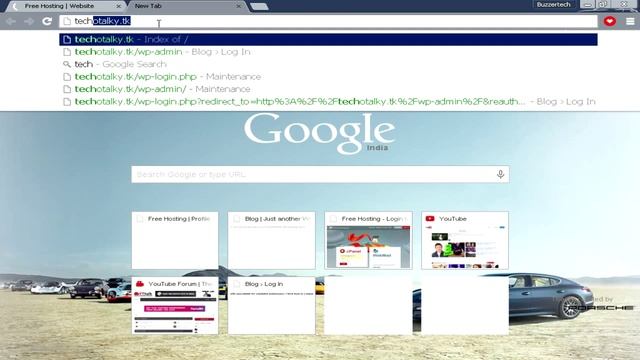Select the wp-login.php?redirect_to suggestion
Image resolution: width=640 pixels, height=360 pixels.
coord(328,102)
